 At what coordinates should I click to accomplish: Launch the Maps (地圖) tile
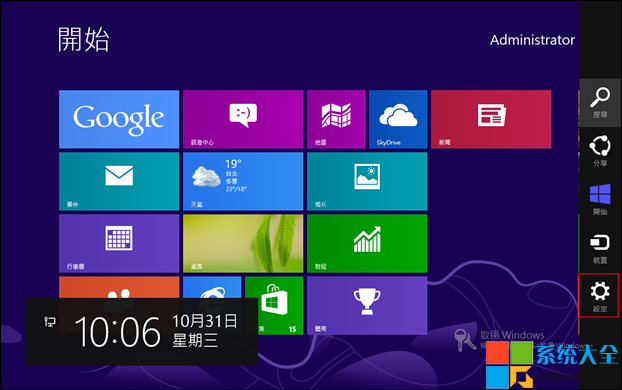336,119
